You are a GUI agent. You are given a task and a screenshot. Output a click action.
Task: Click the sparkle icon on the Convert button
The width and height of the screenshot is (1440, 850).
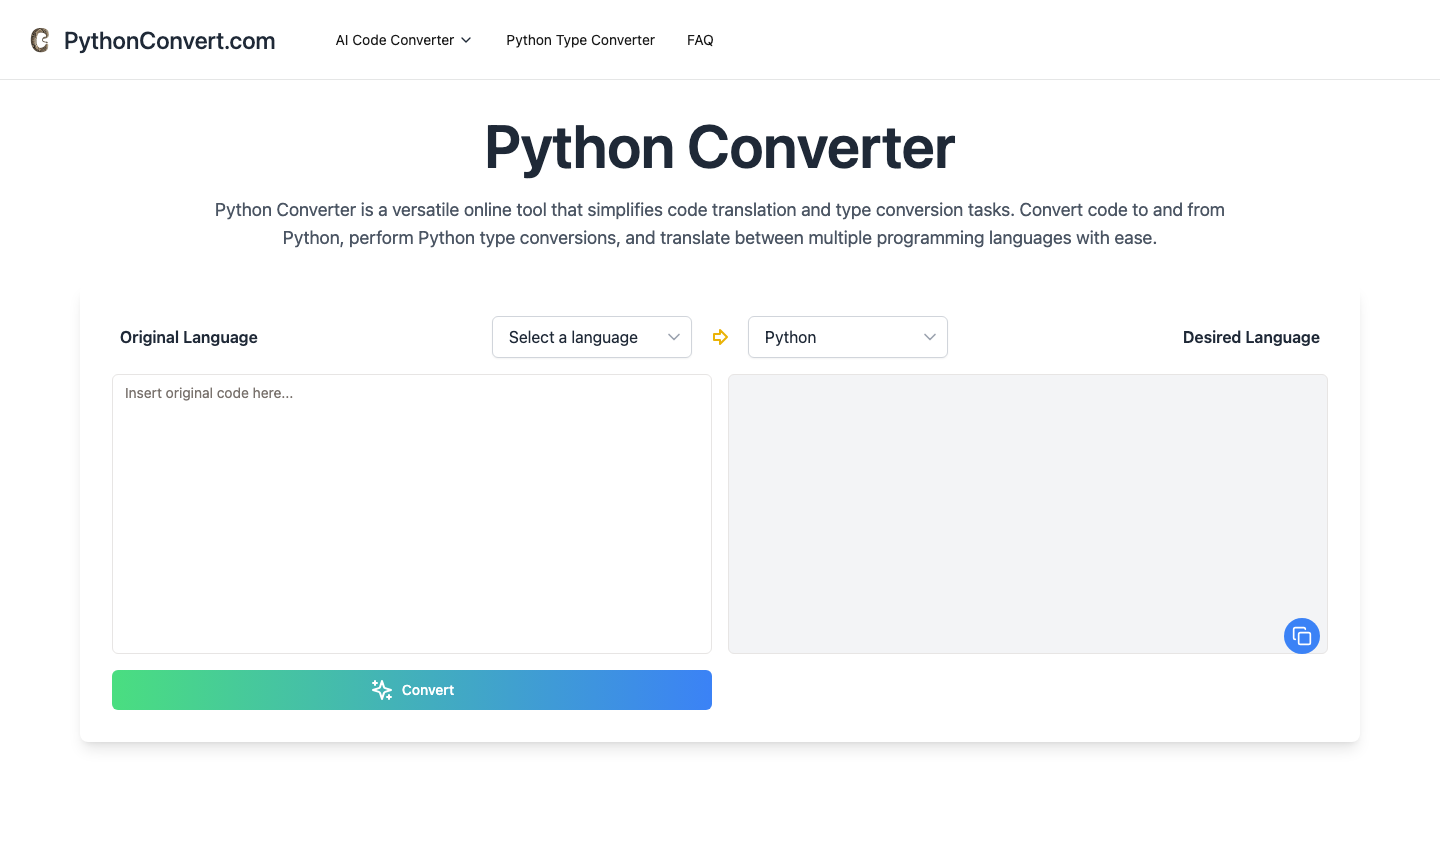click(382, 690)
